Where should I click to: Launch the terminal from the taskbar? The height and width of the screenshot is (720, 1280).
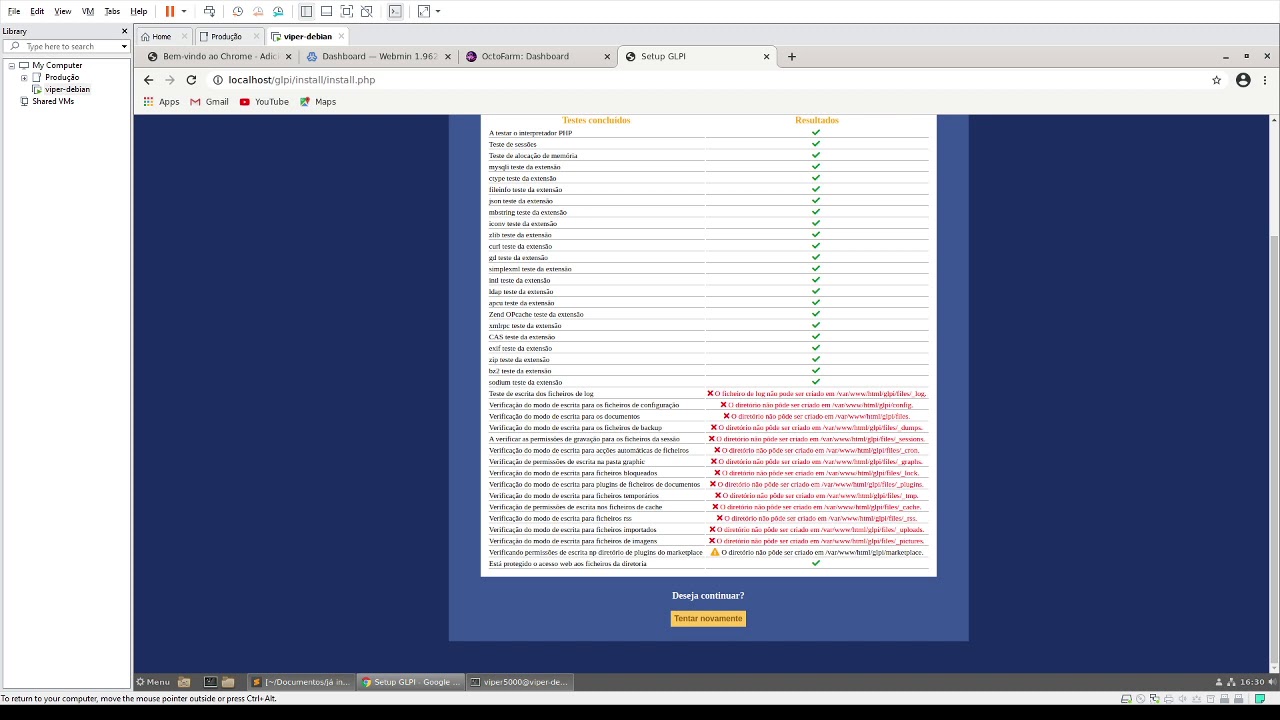[x=210, y=682]
